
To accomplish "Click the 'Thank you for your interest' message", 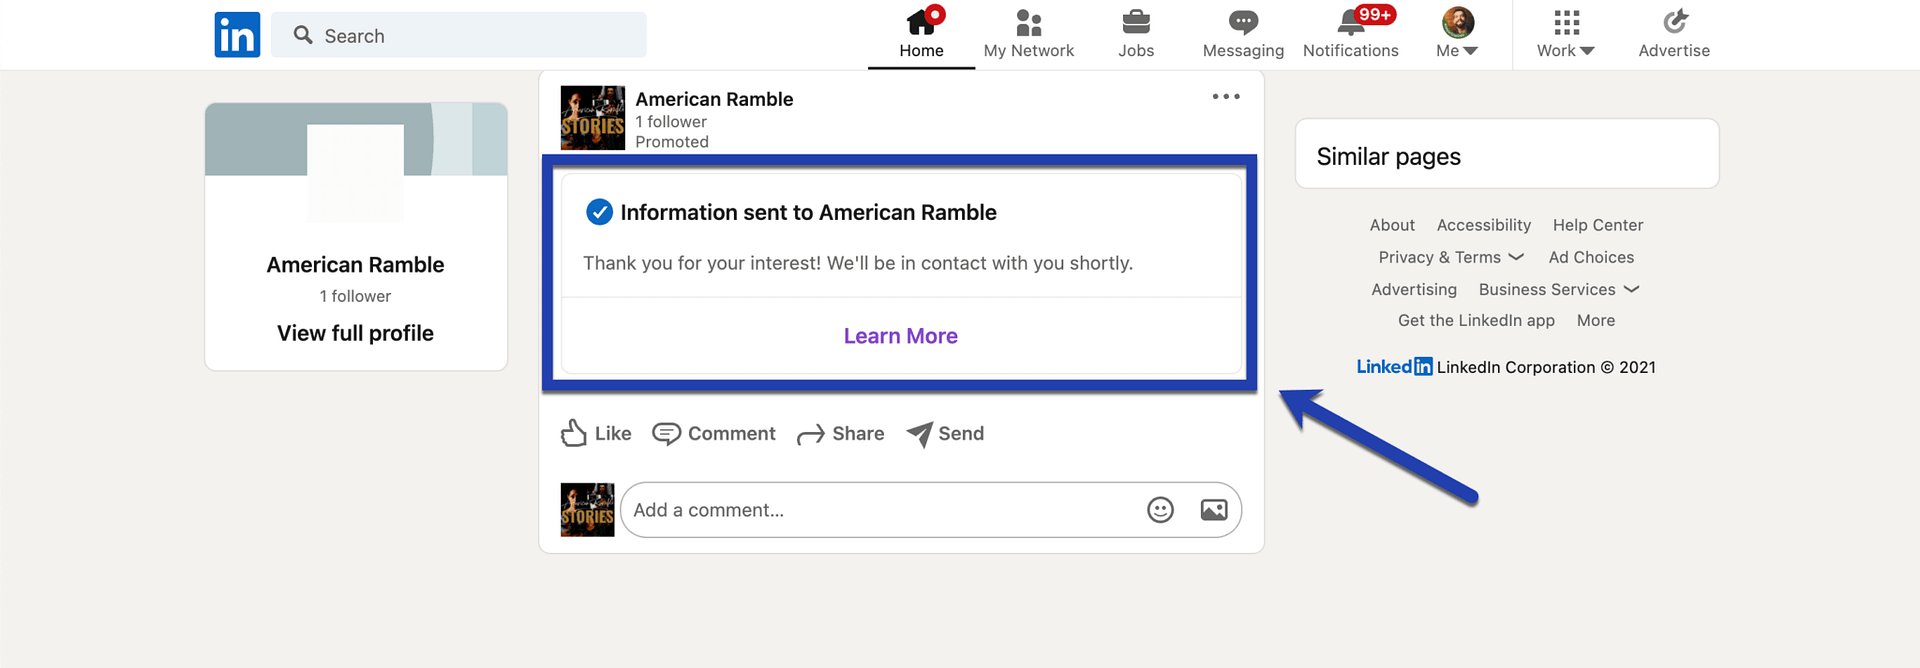I will [858, 263].
